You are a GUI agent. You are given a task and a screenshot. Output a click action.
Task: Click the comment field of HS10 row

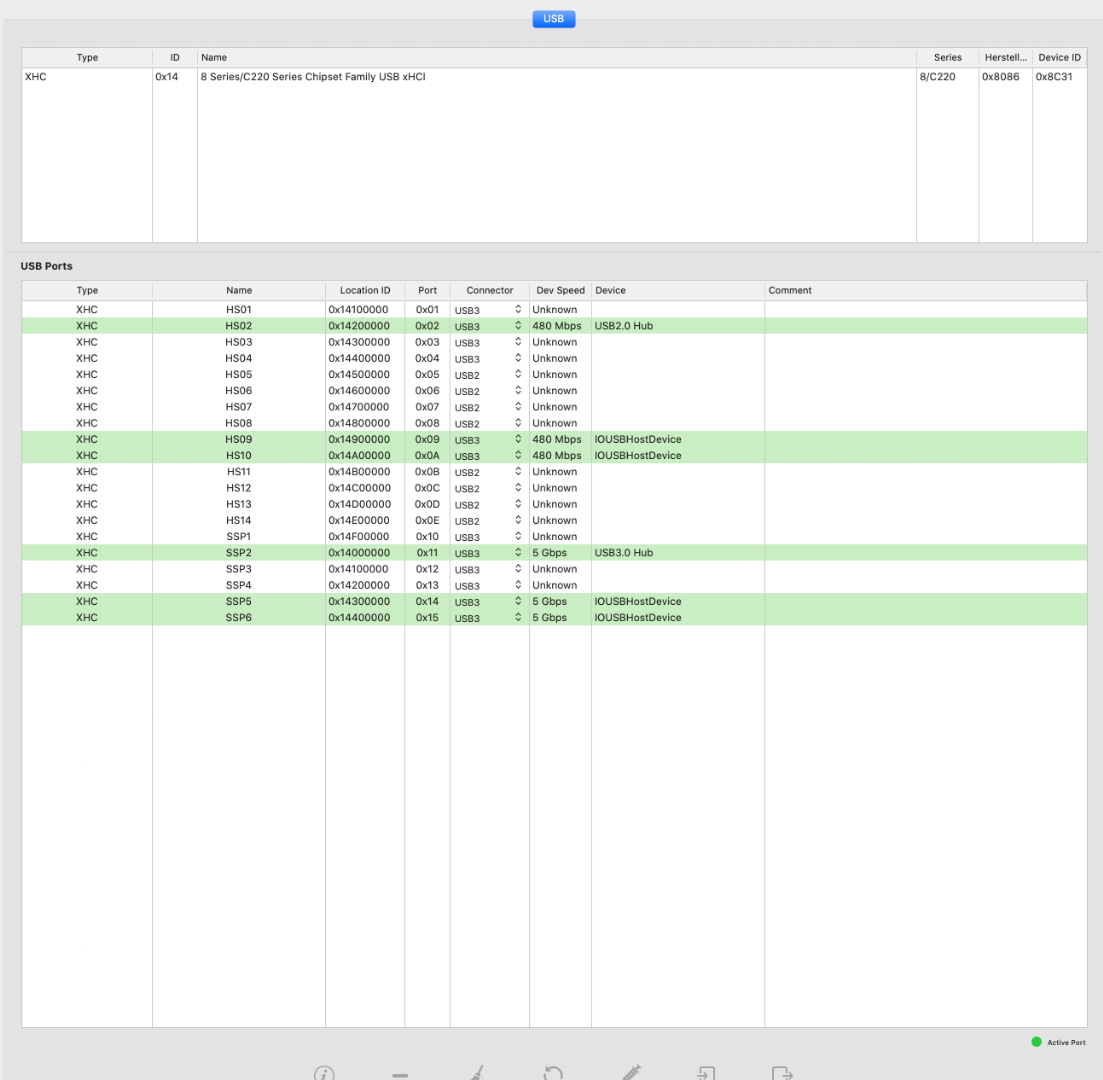click(x=925, y=455)
